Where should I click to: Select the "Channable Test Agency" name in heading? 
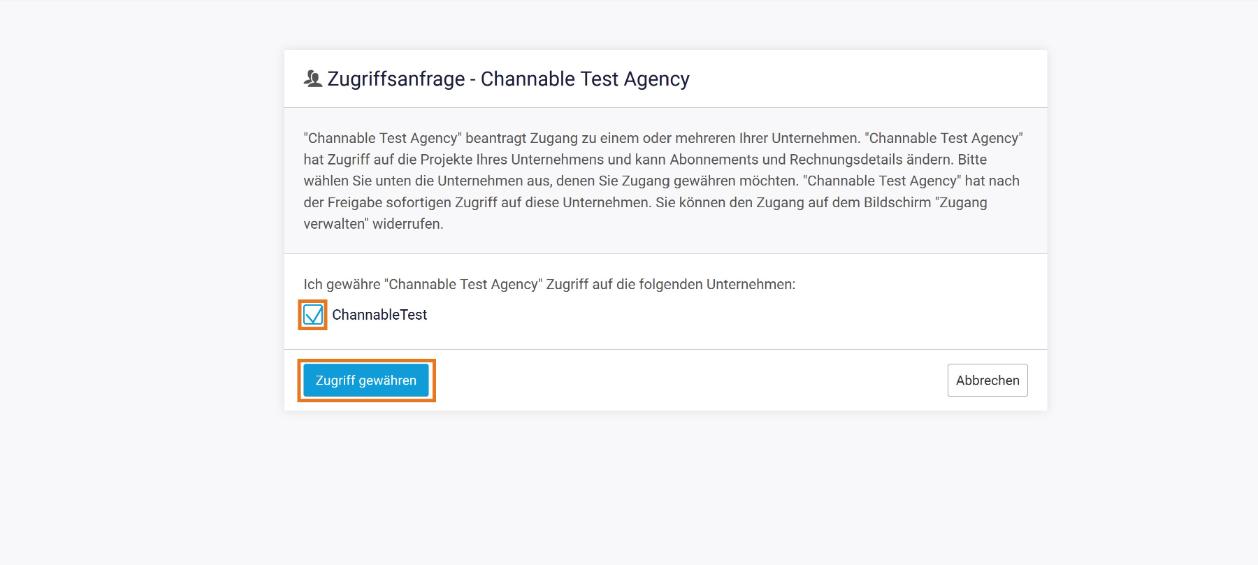click(x=585, y=79)
